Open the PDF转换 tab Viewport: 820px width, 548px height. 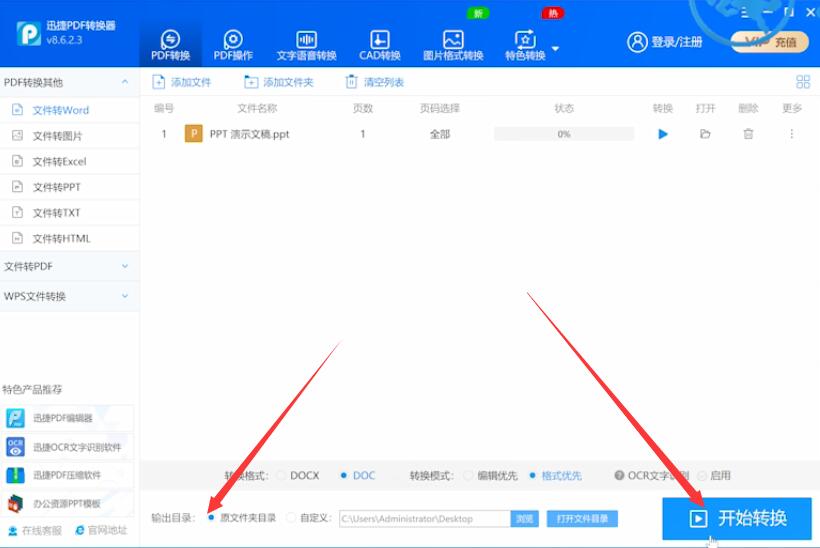pos(170,45)
